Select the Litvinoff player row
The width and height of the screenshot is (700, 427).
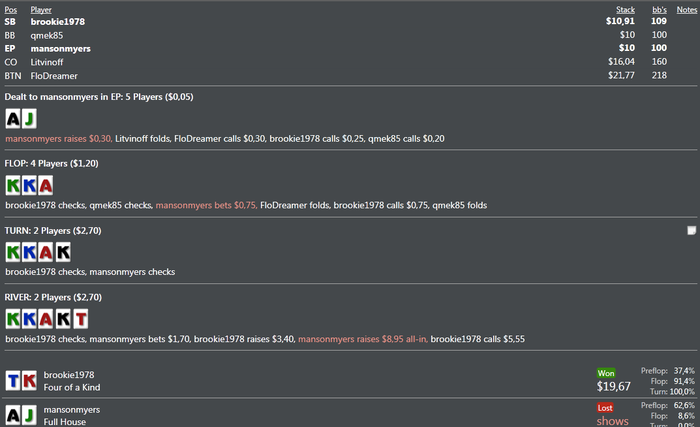pyautogui.click(x=48, y=60)
